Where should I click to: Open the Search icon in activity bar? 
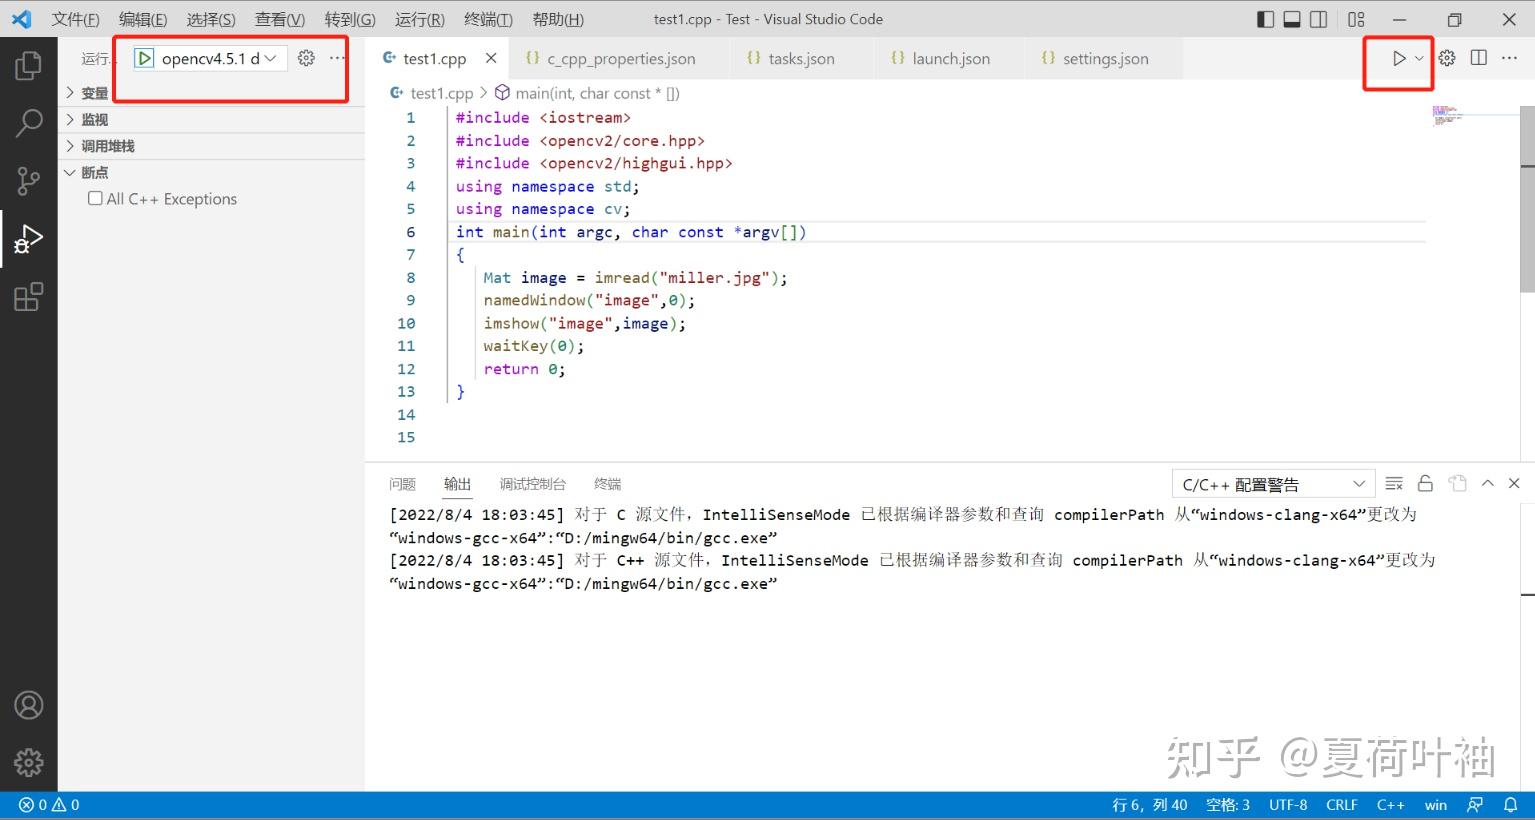(x=29, y=122)
